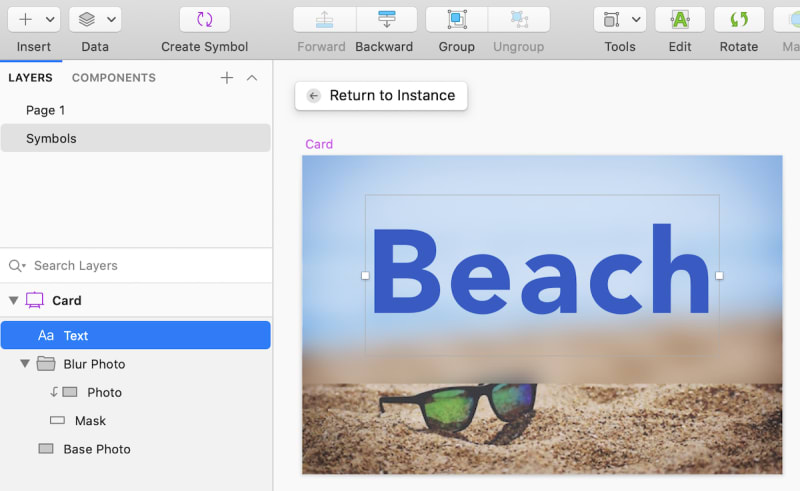
Task: Click the Base Photo layer icon
Action: pyautogui.click(x=46, y=449)
